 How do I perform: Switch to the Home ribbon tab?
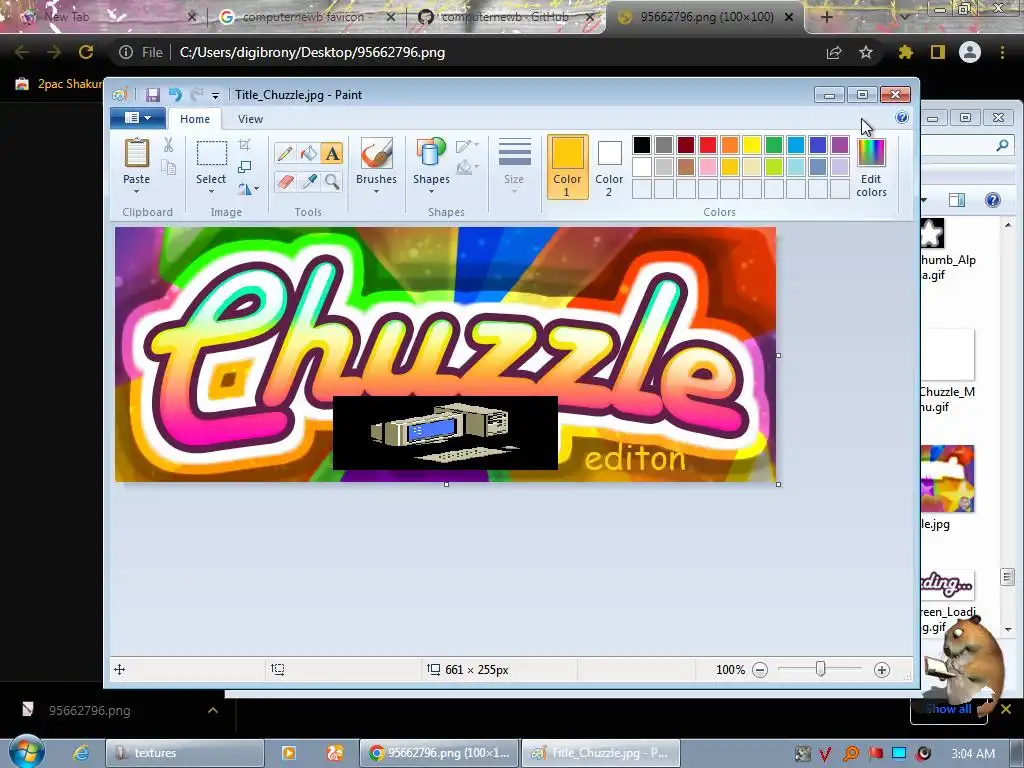click(195, 119)
